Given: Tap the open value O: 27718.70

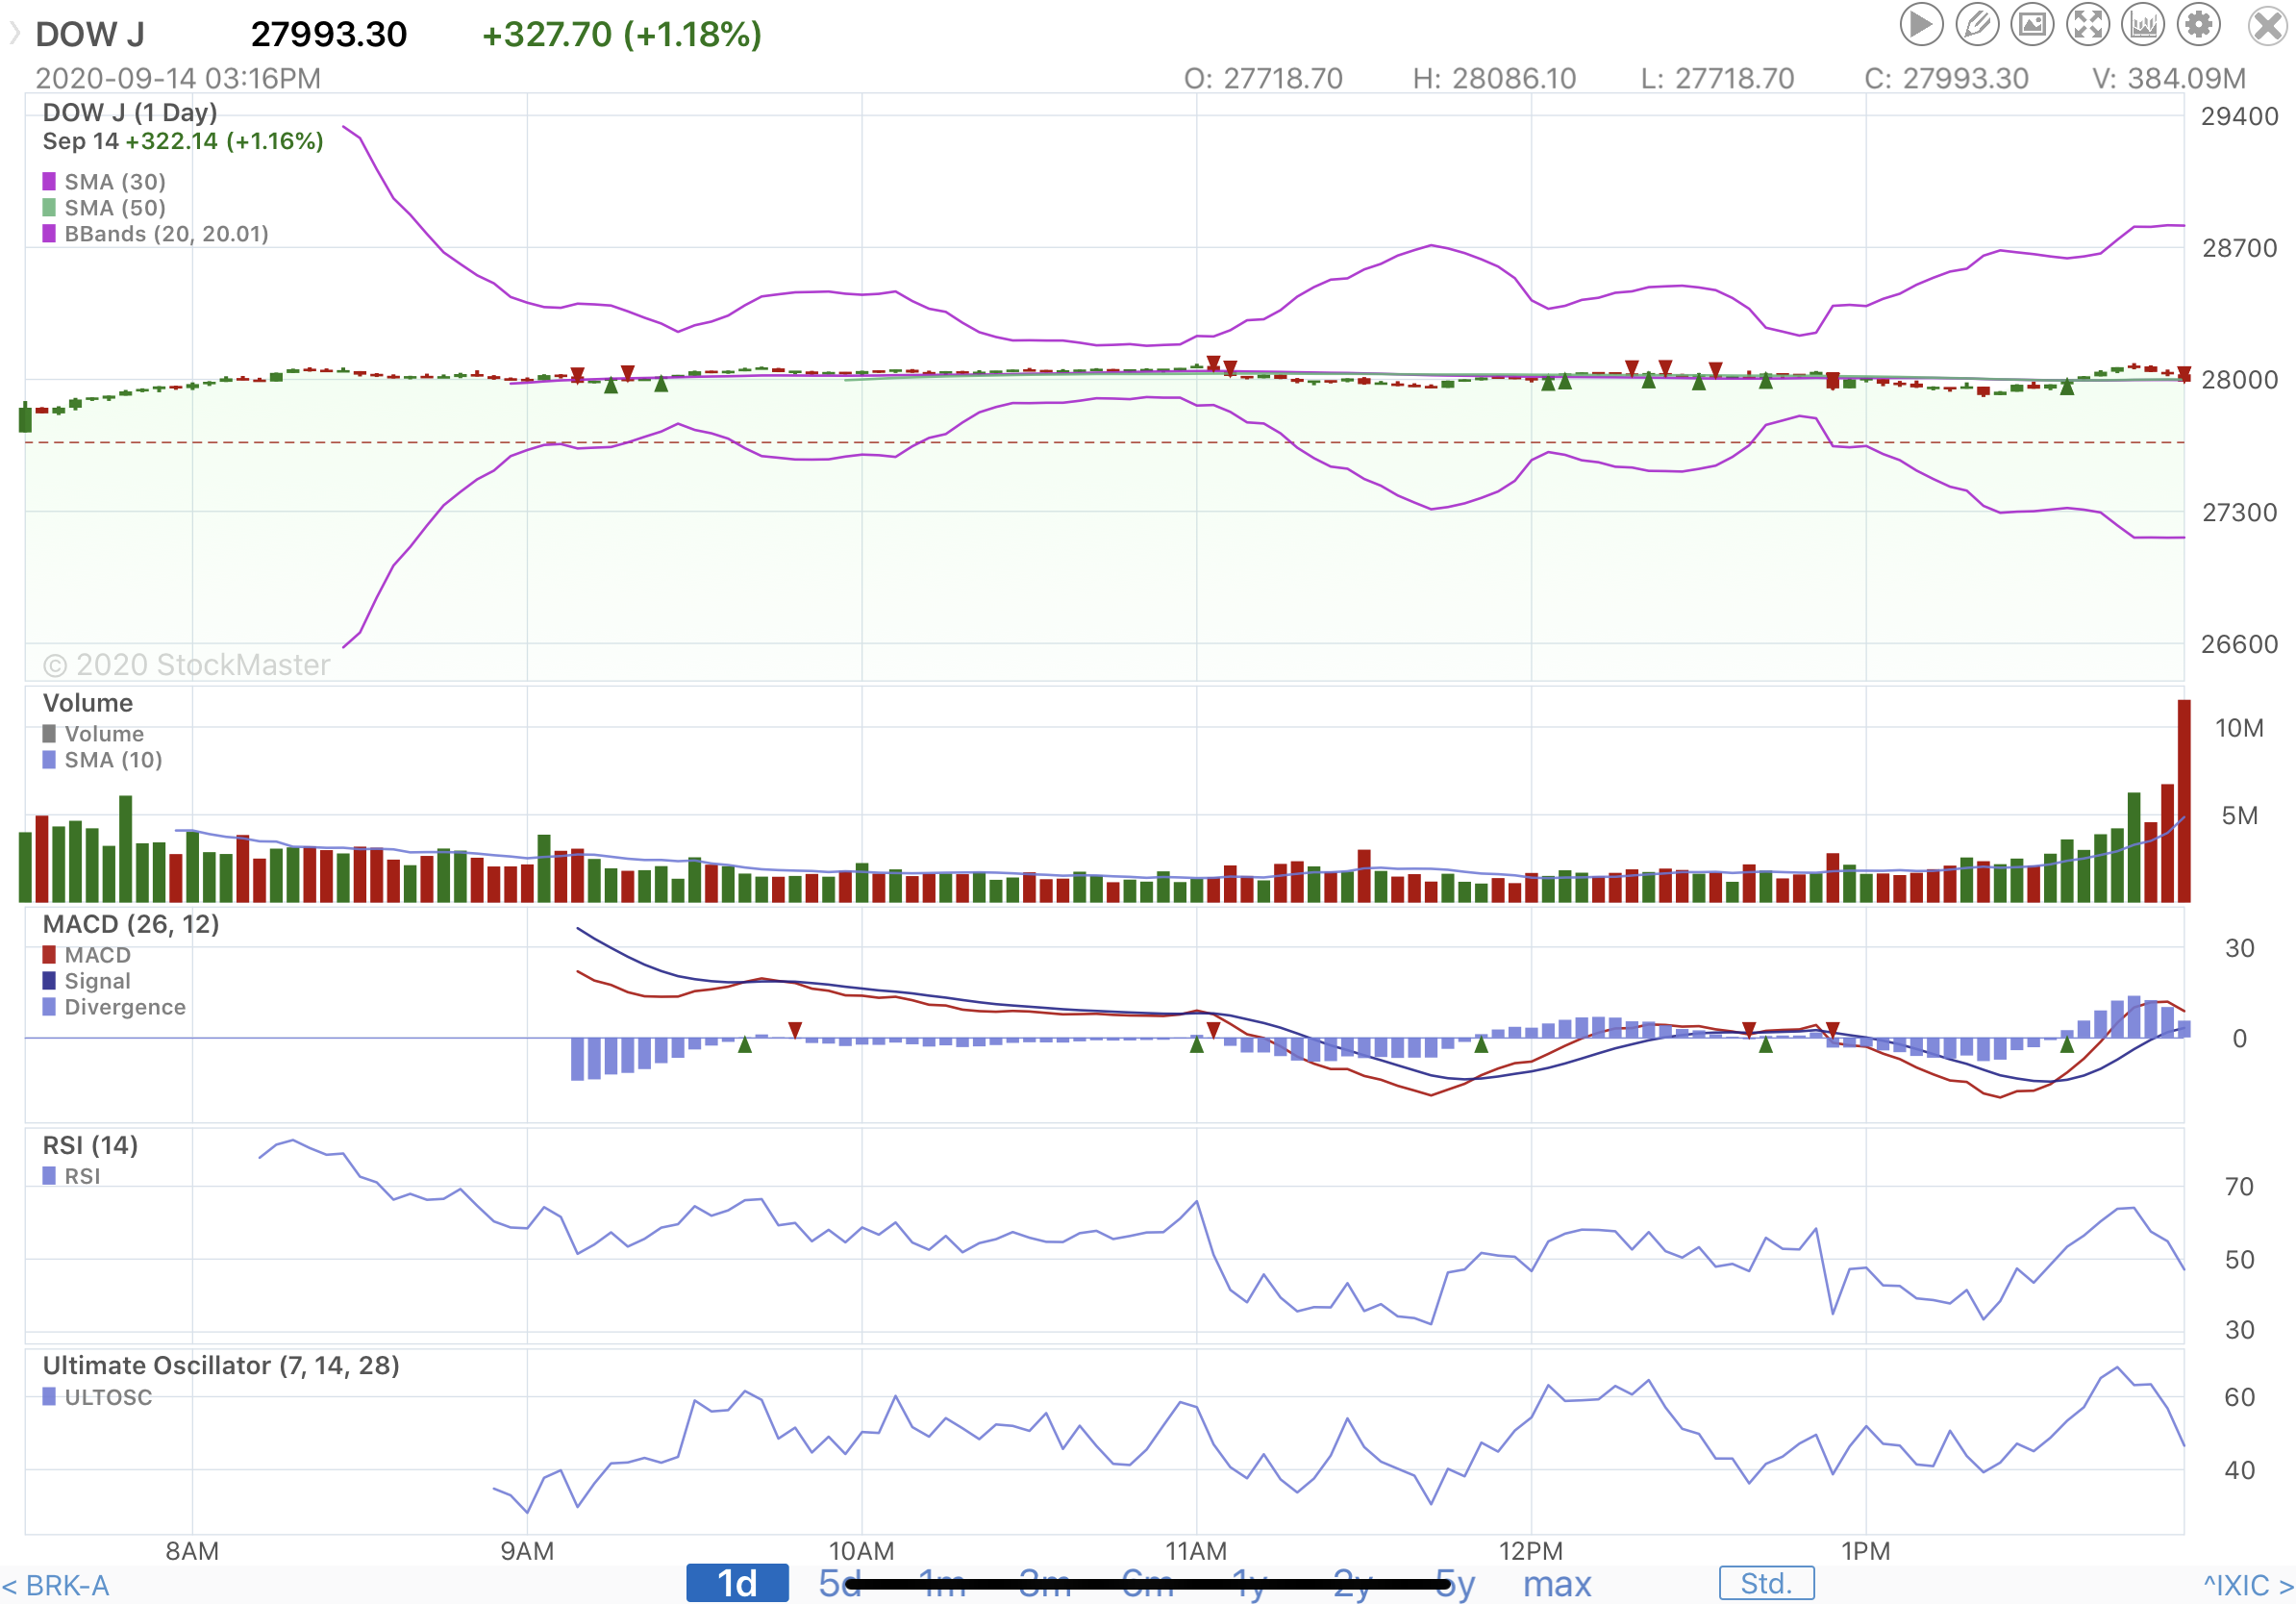Looking at the screenshot, I should (1263, 78).
